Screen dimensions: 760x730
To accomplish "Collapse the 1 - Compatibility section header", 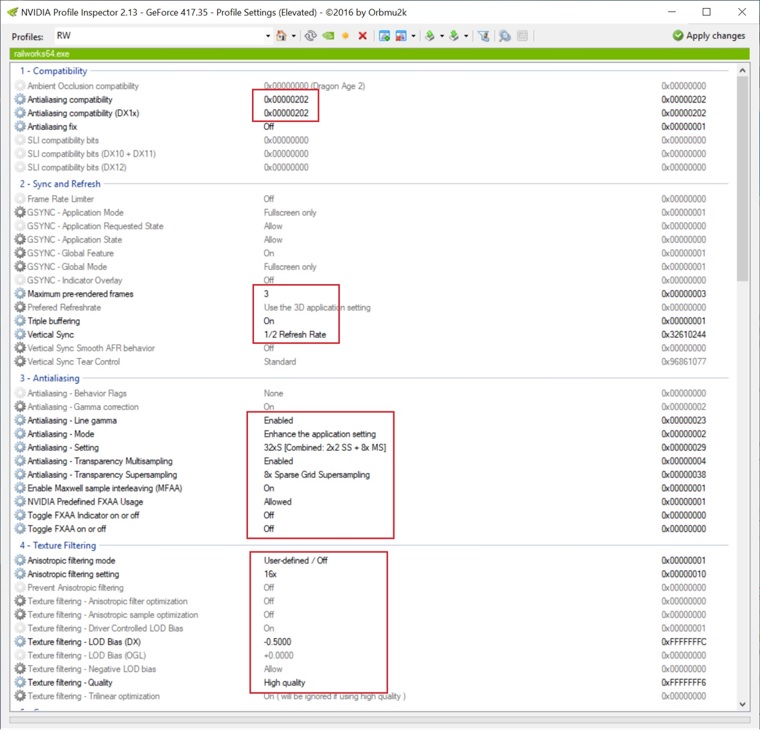I will pos(53,71).
